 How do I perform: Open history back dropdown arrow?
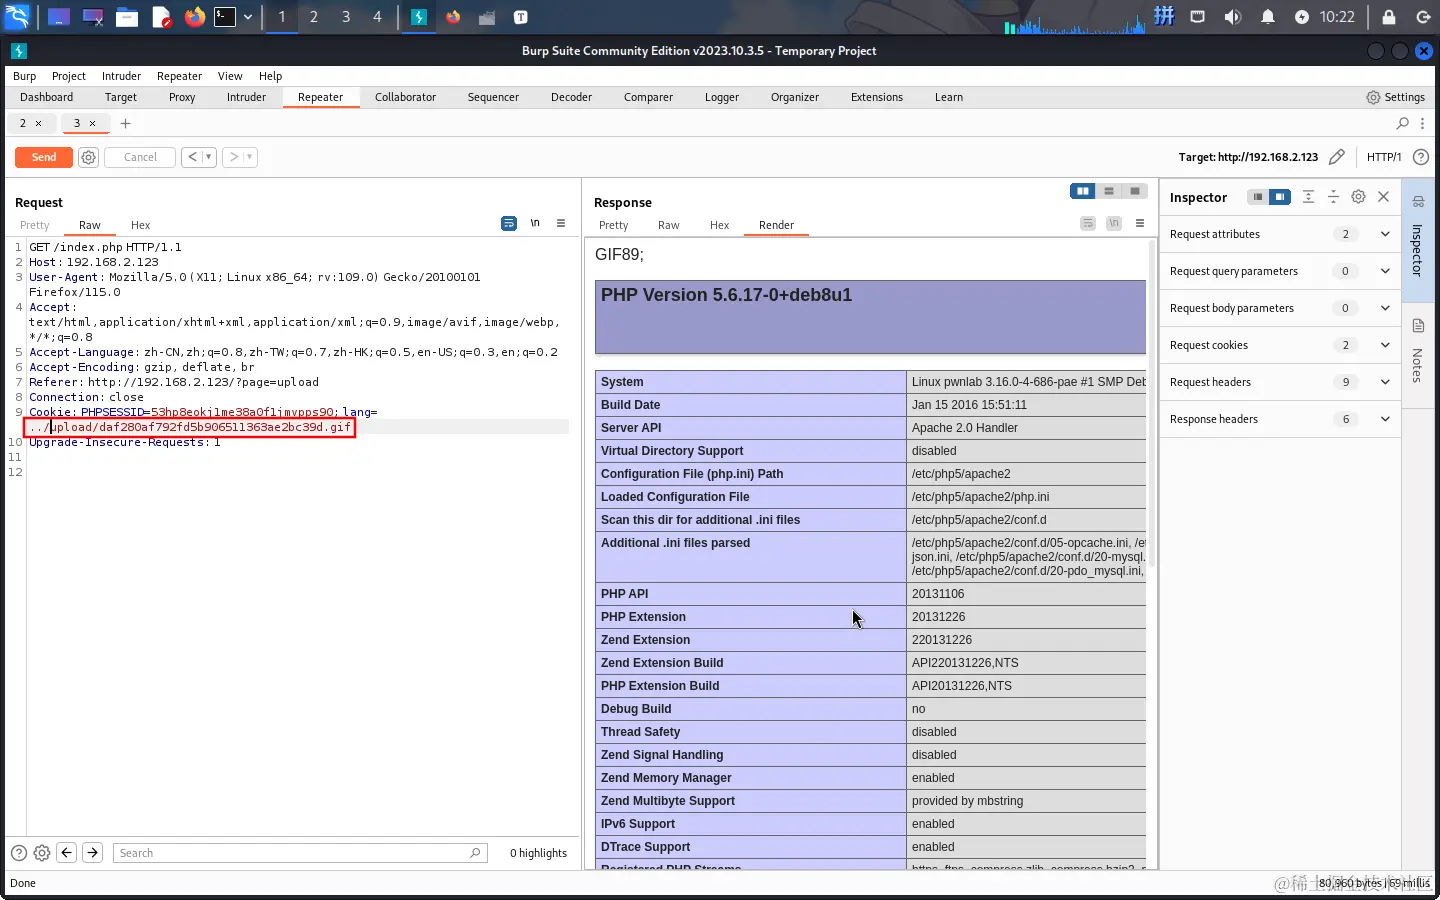click(208, 157)
